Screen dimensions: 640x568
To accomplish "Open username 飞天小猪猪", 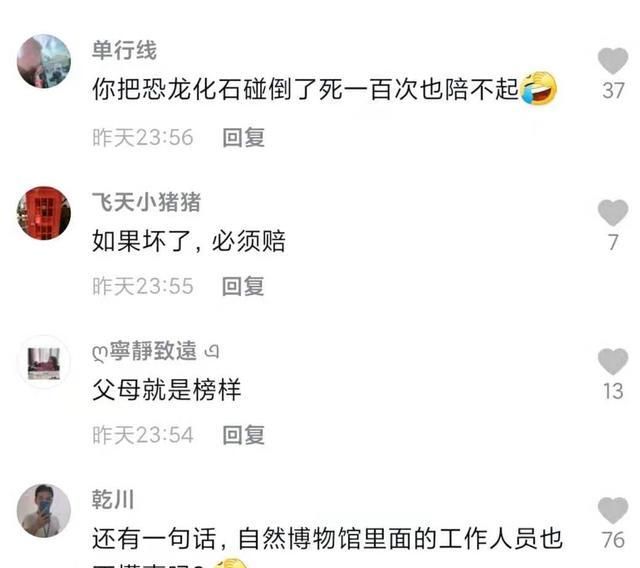I will coord(147,202).
